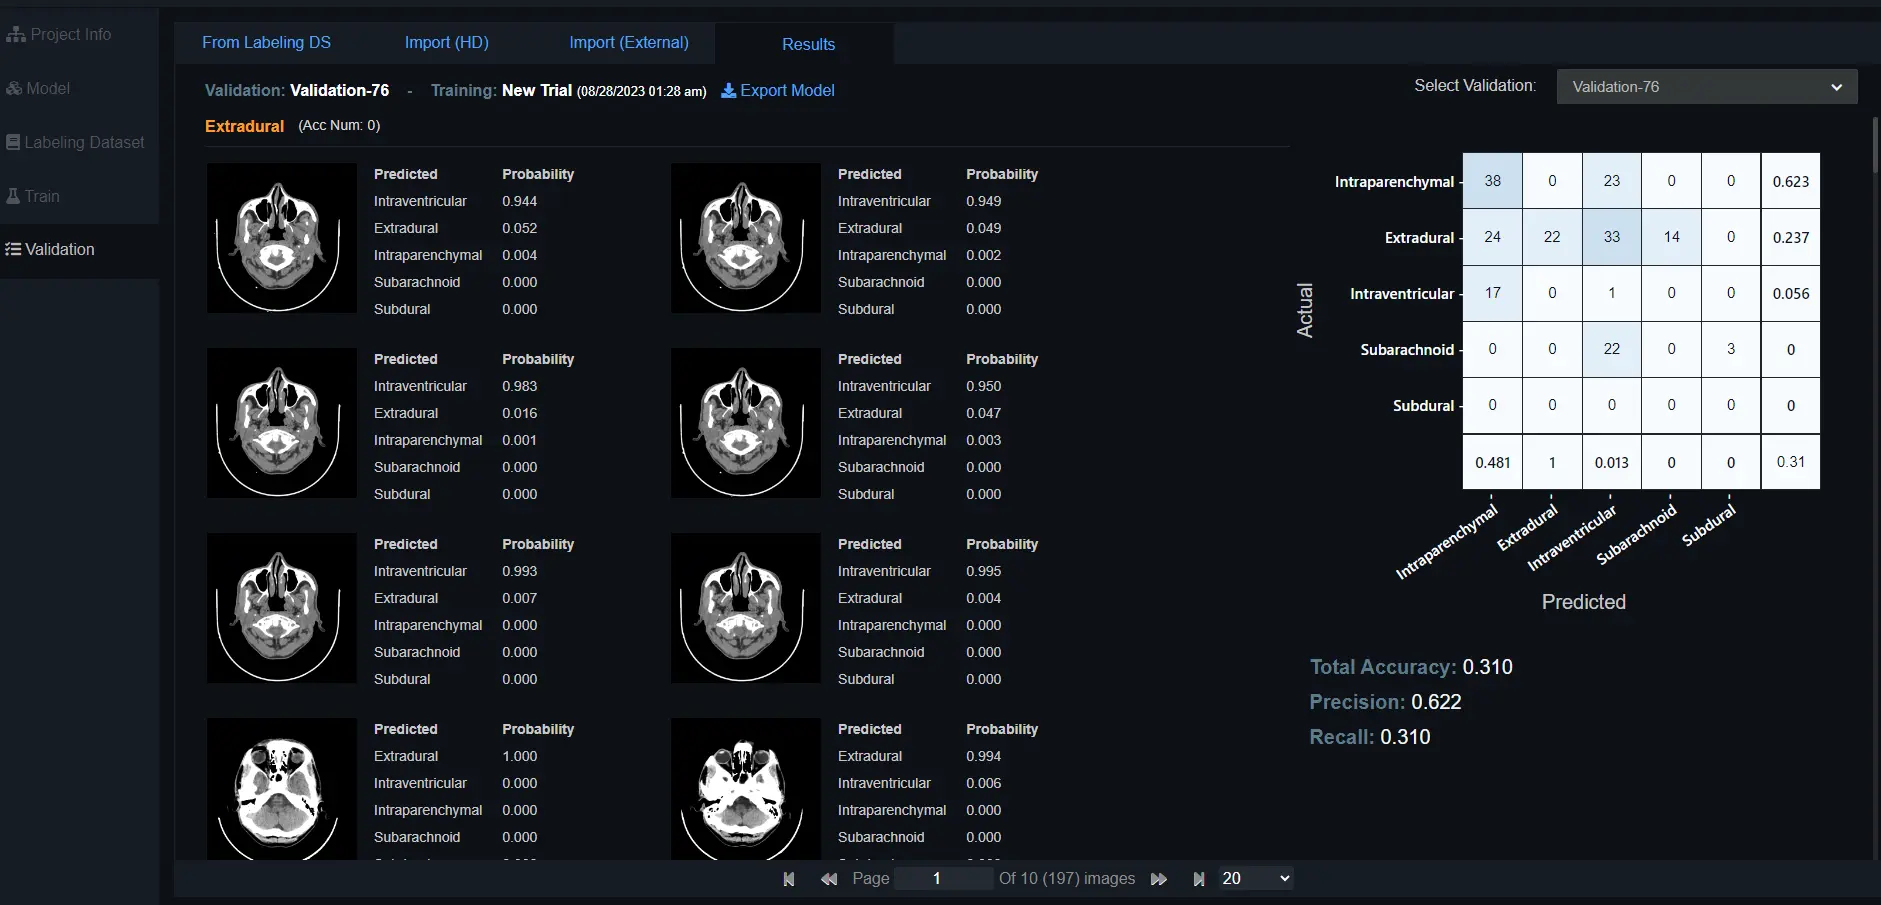Click confusion matrix cell with value 38

coord(1492,181)
